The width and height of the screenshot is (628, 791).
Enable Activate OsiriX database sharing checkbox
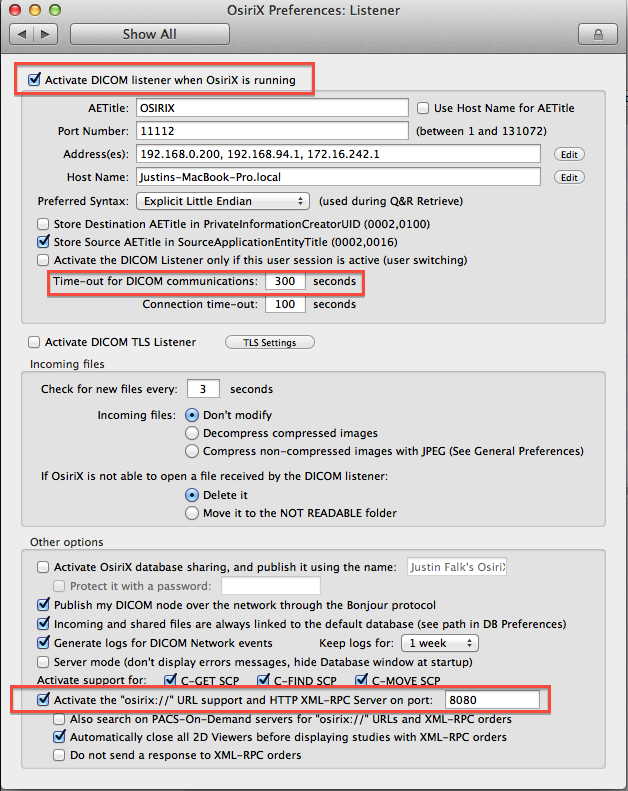(43, 567)
